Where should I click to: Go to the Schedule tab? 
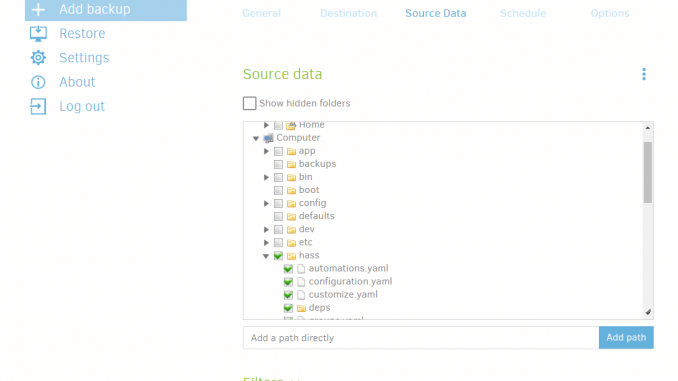(523, 13)
